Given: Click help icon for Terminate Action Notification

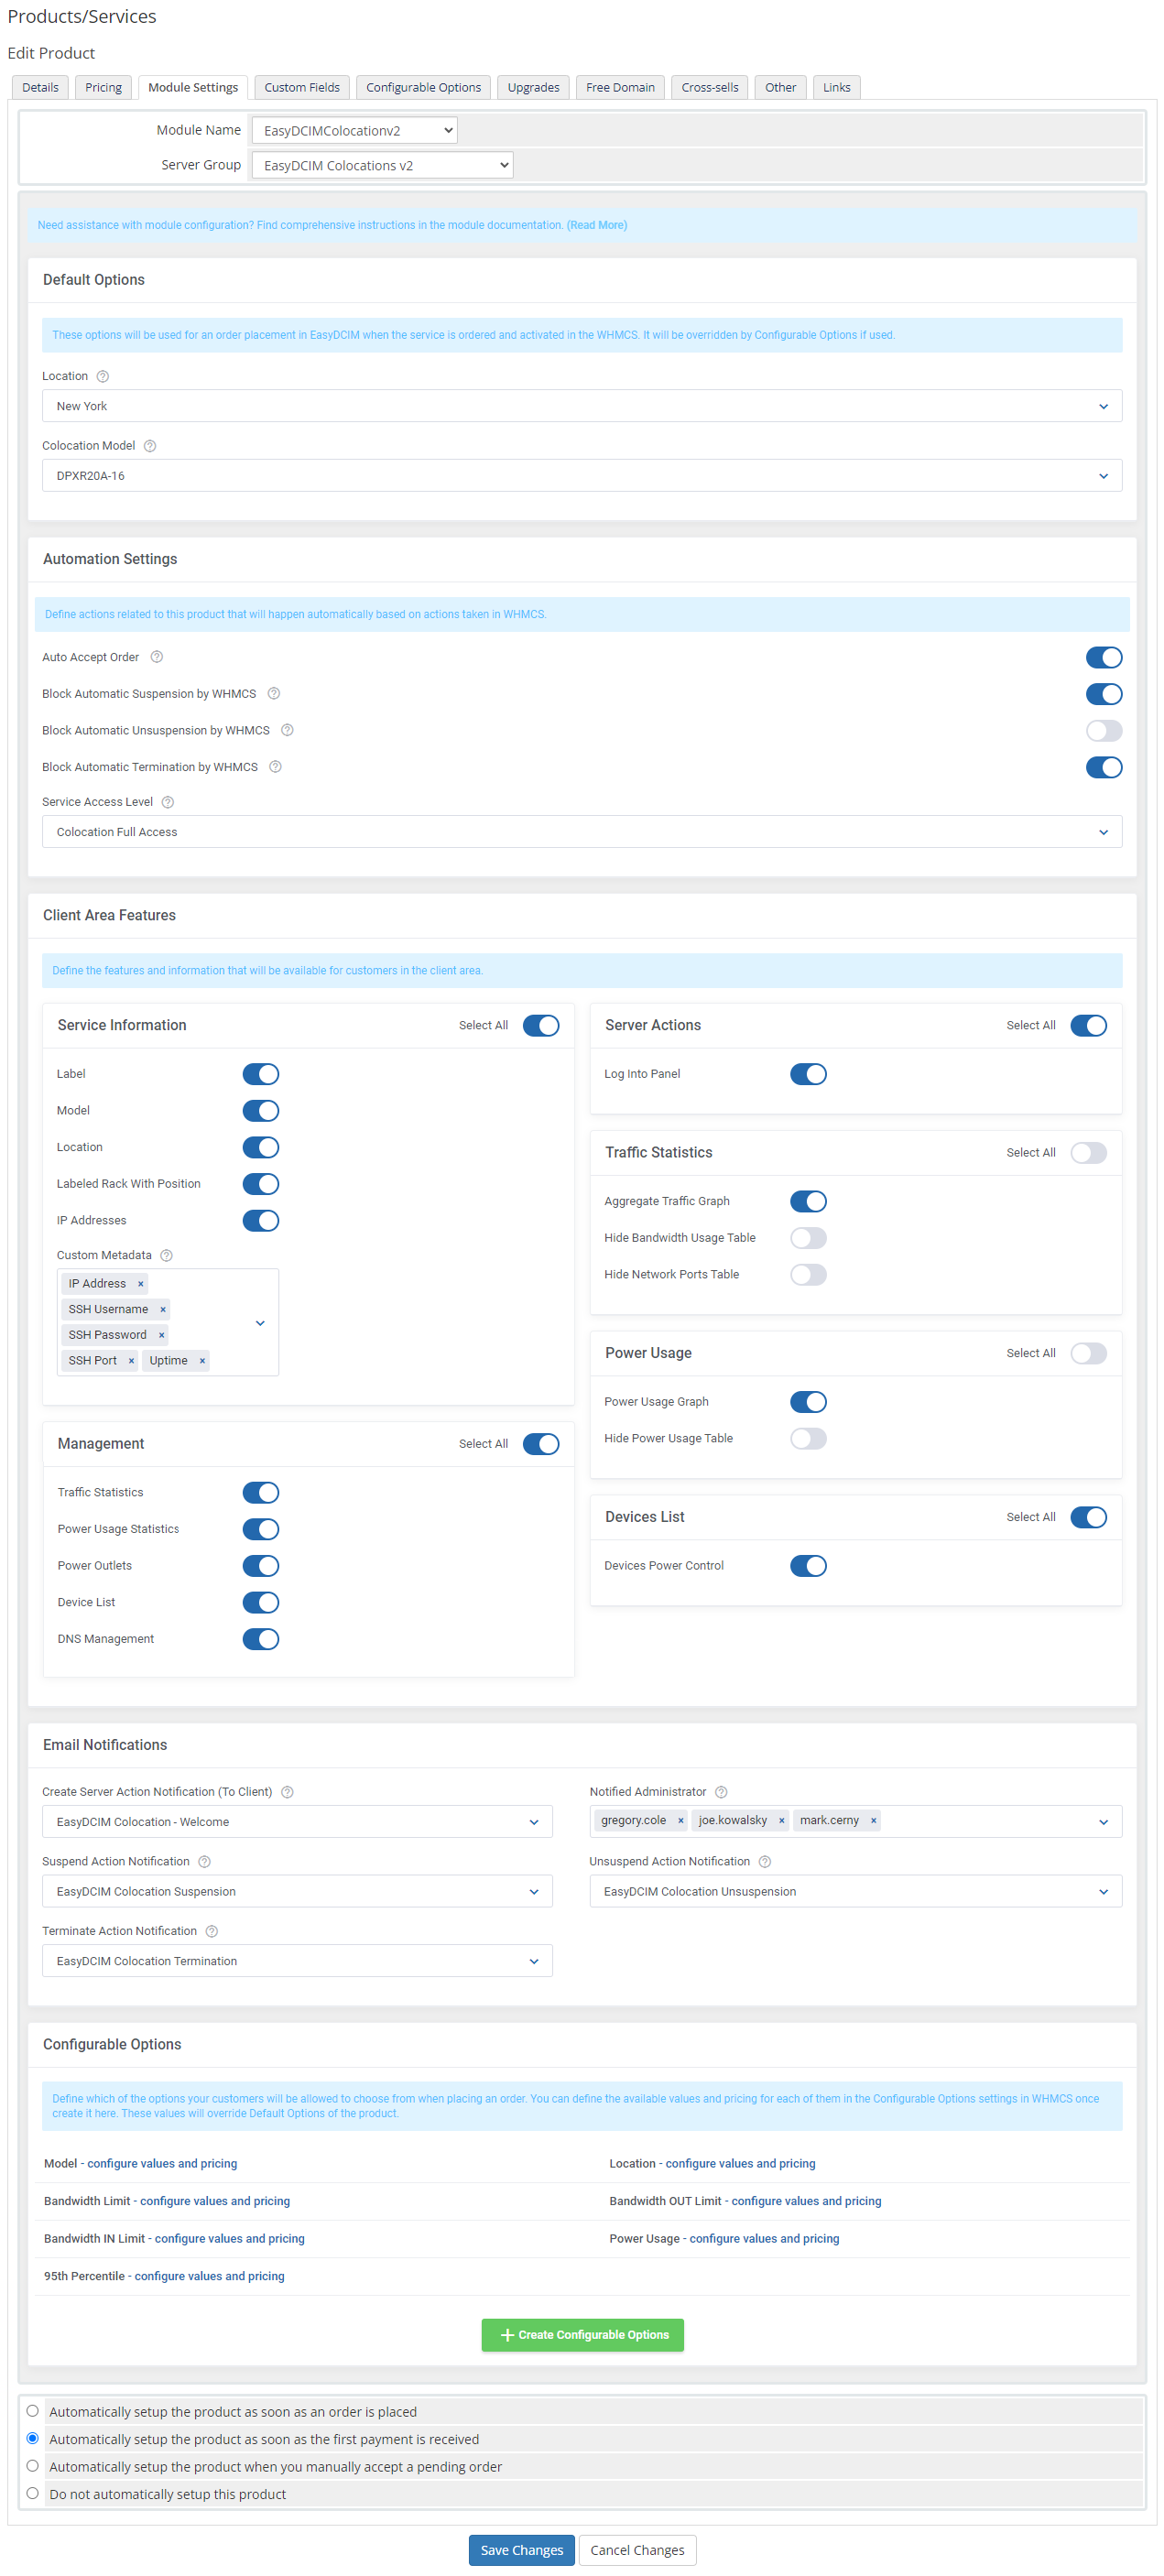Looking at the screenshot, I should pyautogui.click(x=212, y=1932).
